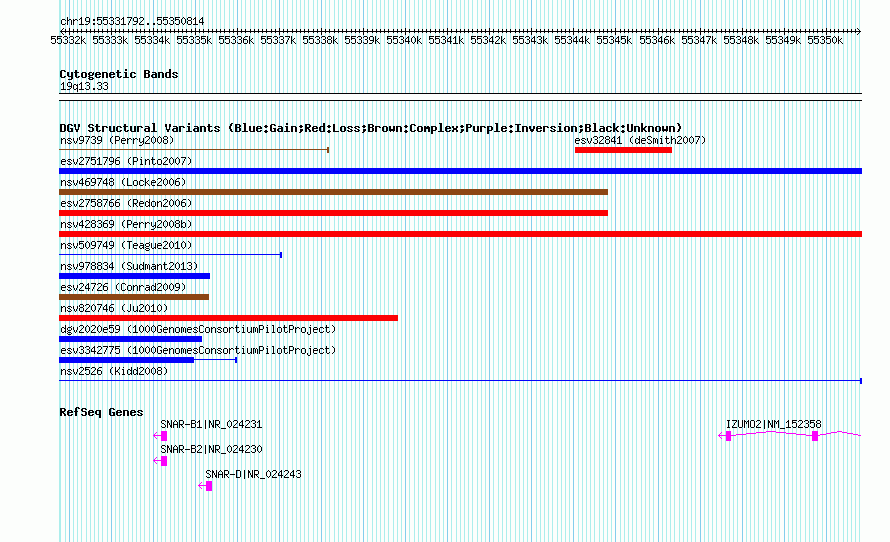
Task: Click the esv2751796 (Pinto2007) variant label
Action: (x=126, y=161)
